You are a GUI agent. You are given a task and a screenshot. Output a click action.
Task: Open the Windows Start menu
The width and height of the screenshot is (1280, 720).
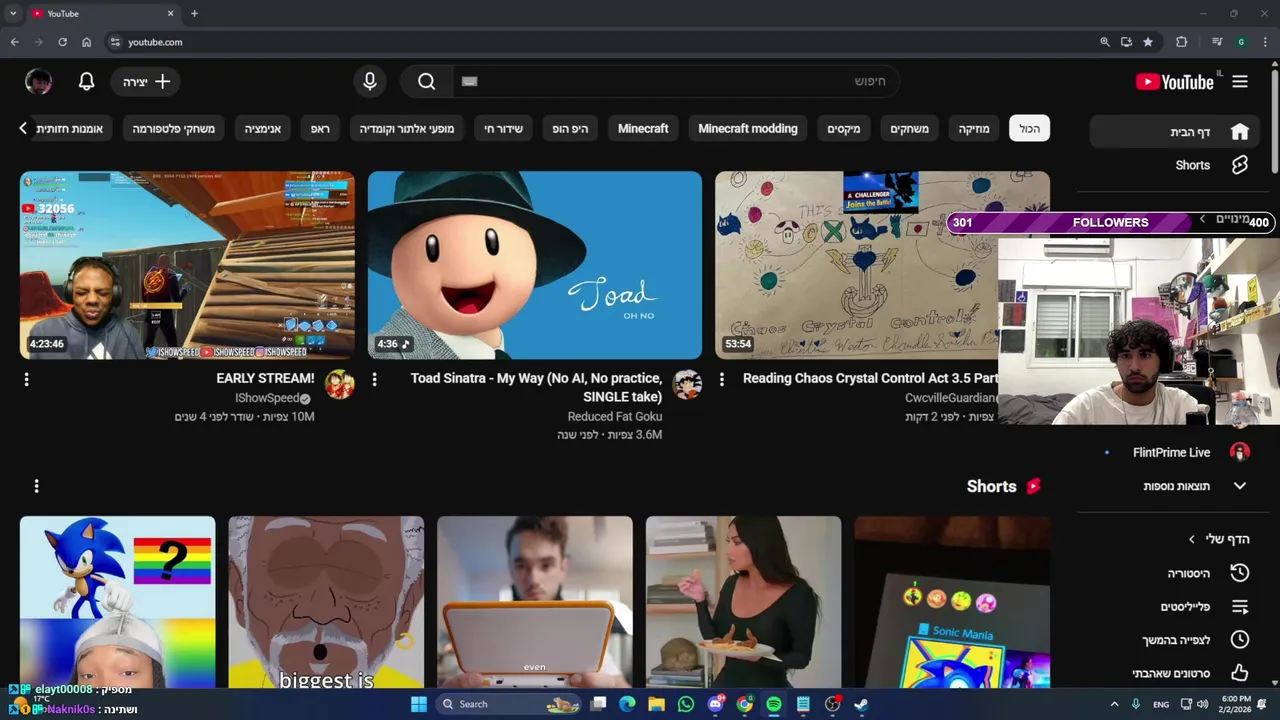[x=419, y=704]
